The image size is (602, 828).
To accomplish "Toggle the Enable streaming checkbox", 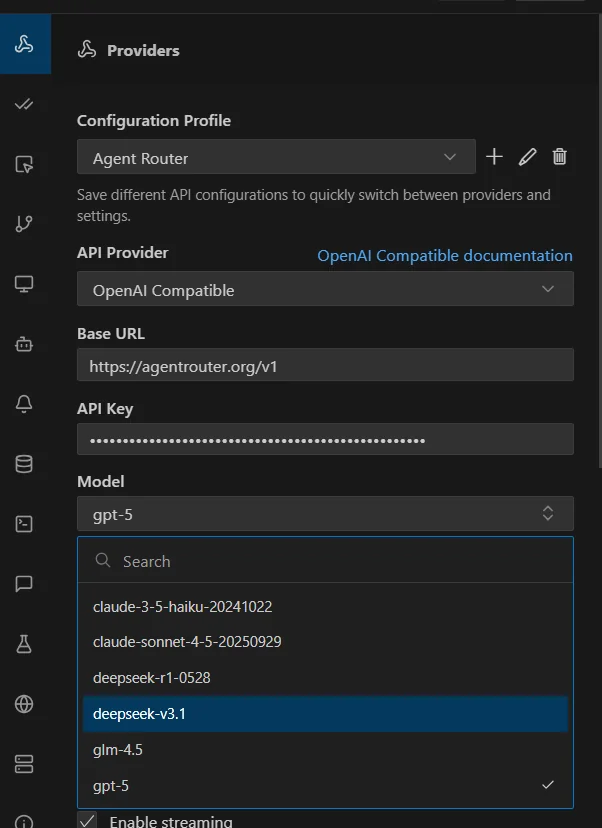I will (x=88, y=821).
